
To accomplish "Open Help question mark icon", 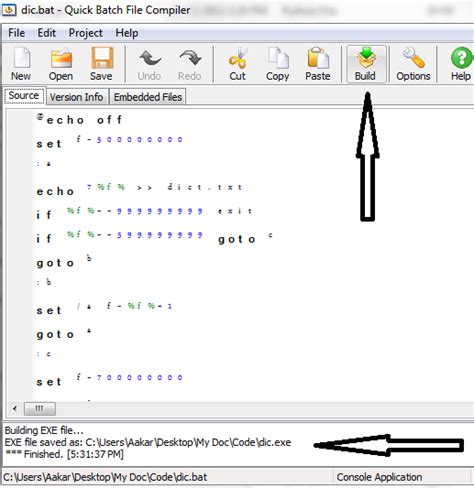I will click(x=461, y=64).
